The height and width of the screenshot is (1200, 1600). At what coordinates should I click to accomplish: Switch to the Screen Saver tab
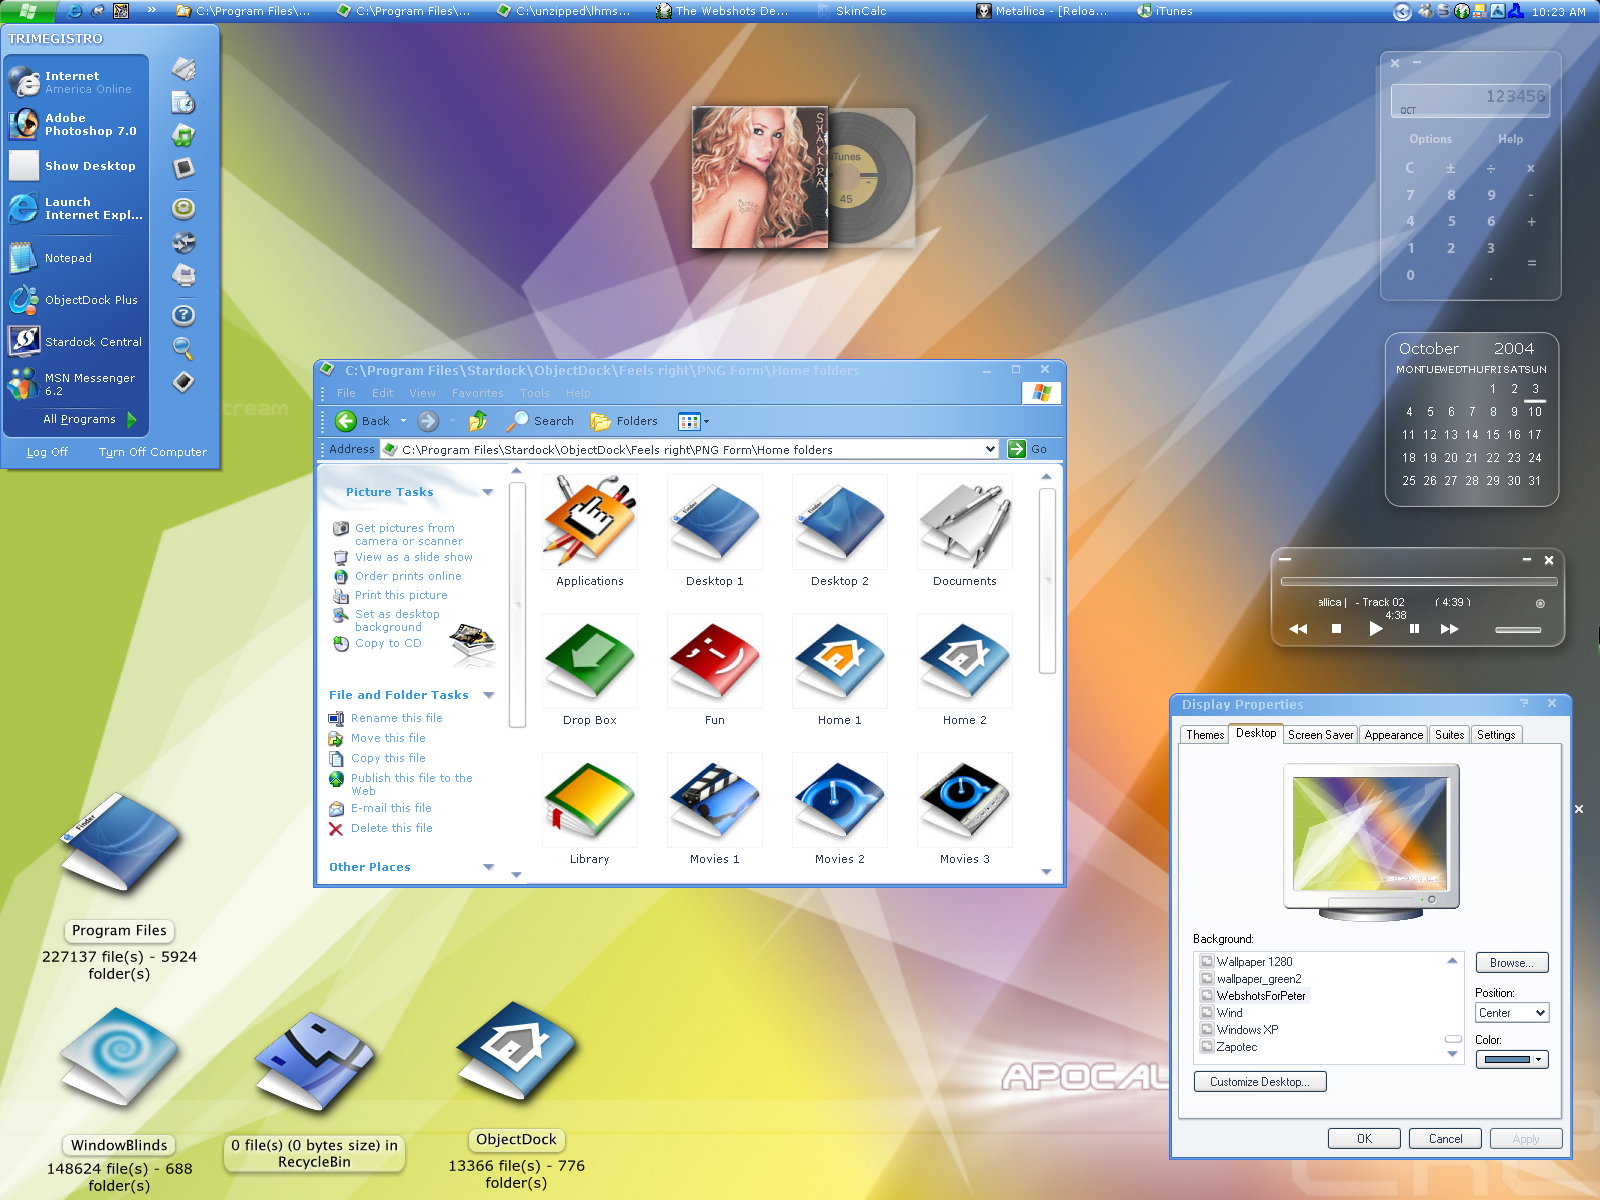click(x=1320, y=735)
